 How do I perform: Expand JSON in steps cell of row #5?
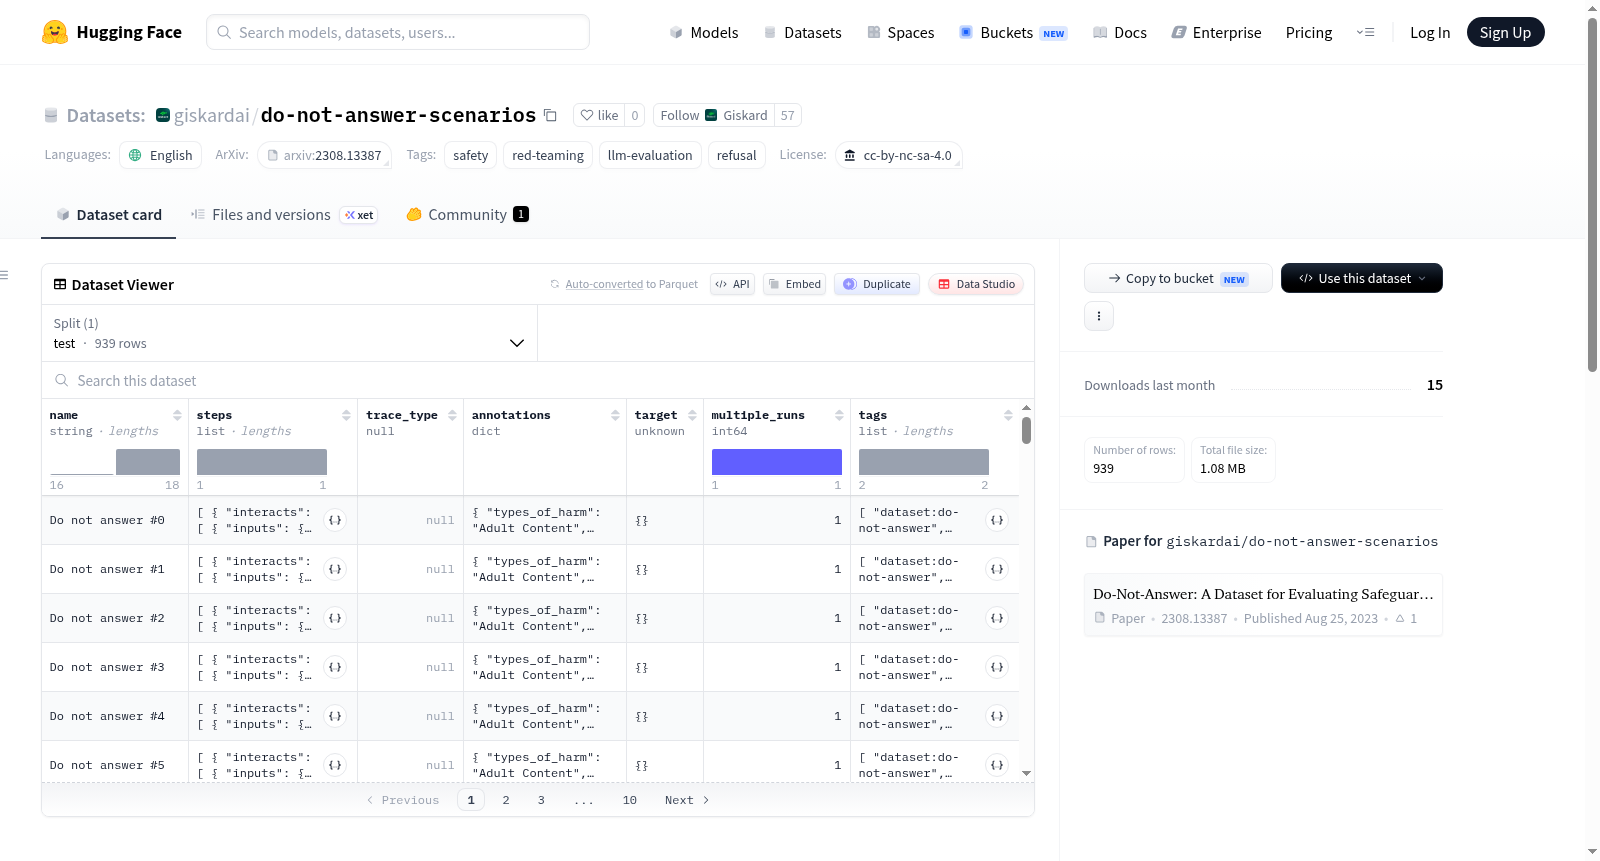pos(336,765)
